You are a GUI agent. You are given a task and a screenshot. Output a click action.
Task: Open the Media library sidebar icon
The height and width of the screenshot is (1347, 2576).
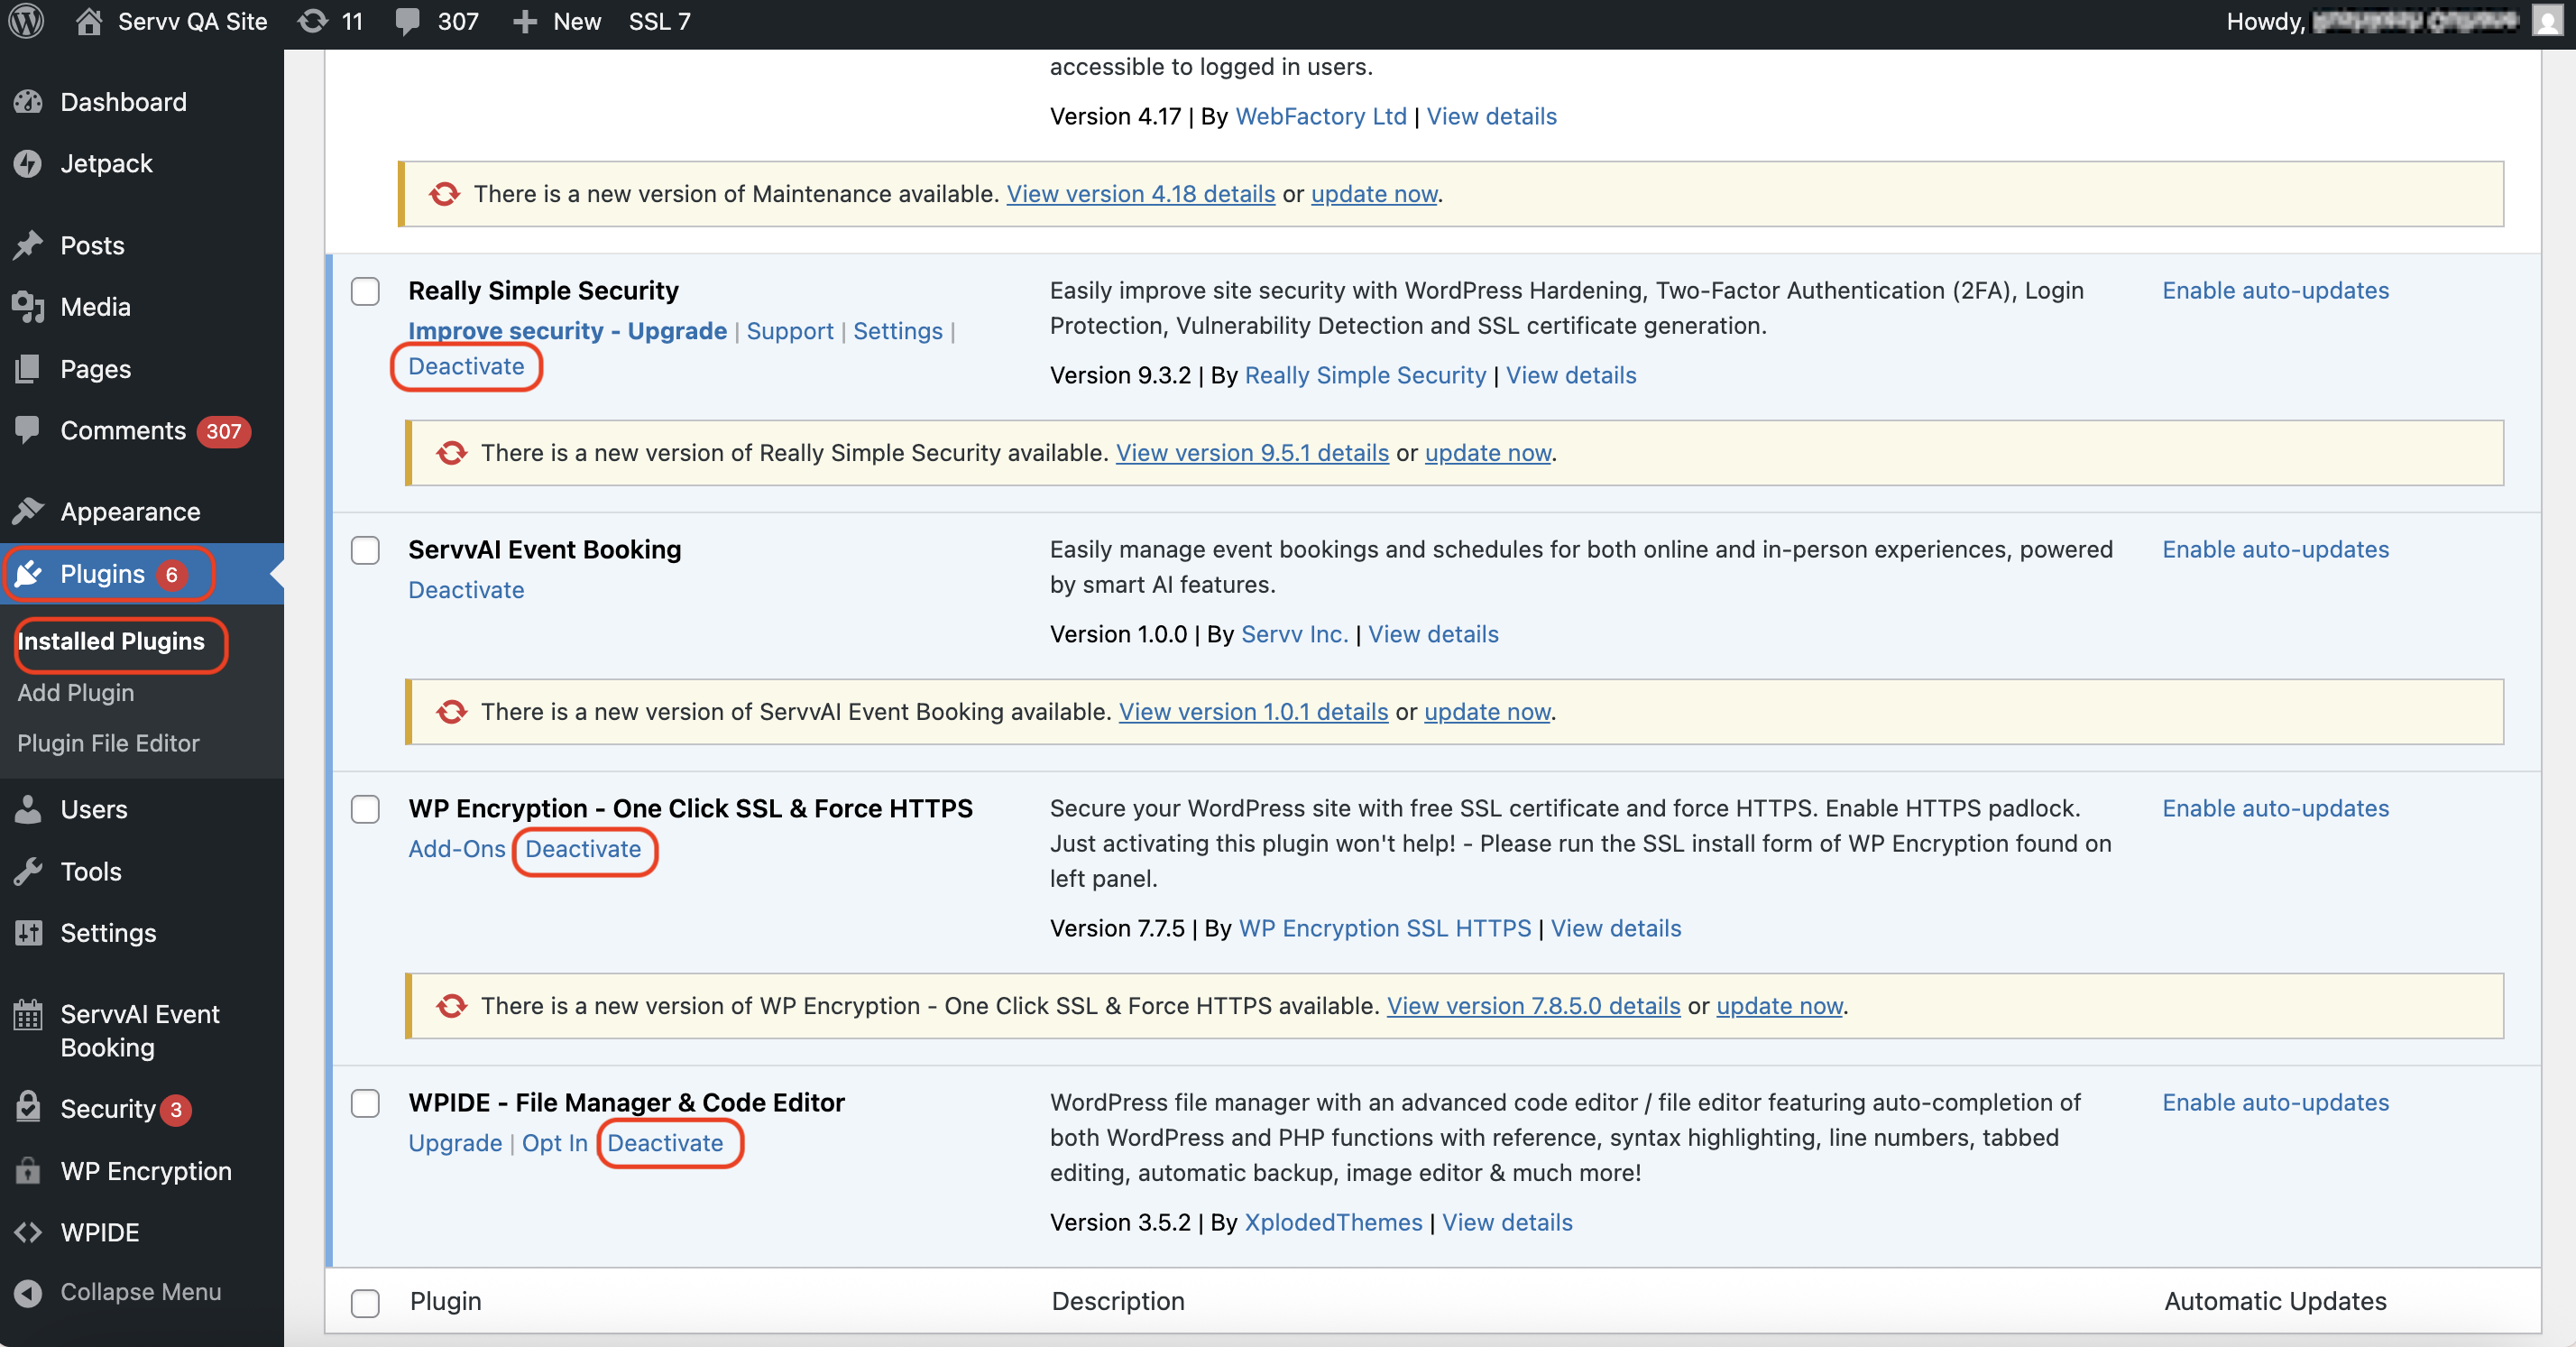click(28, 307)
